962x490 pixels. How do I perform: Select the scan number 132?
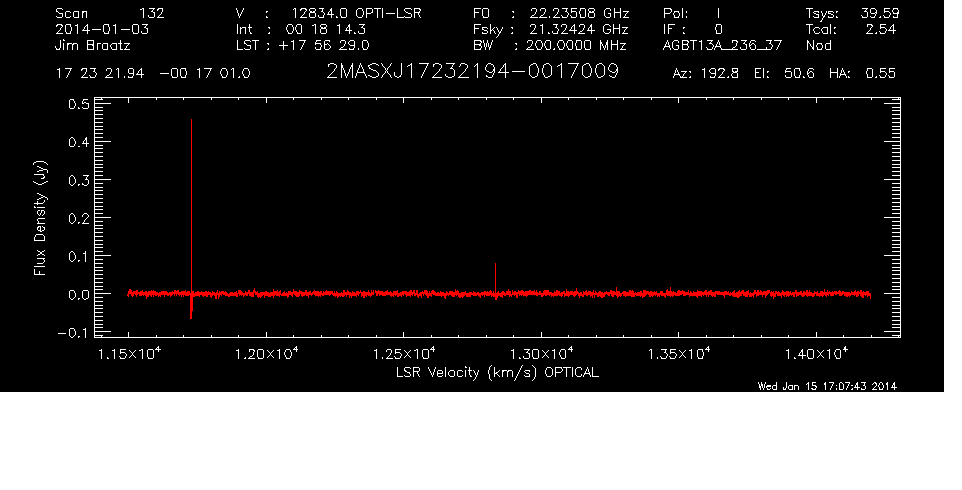(152, 13)
